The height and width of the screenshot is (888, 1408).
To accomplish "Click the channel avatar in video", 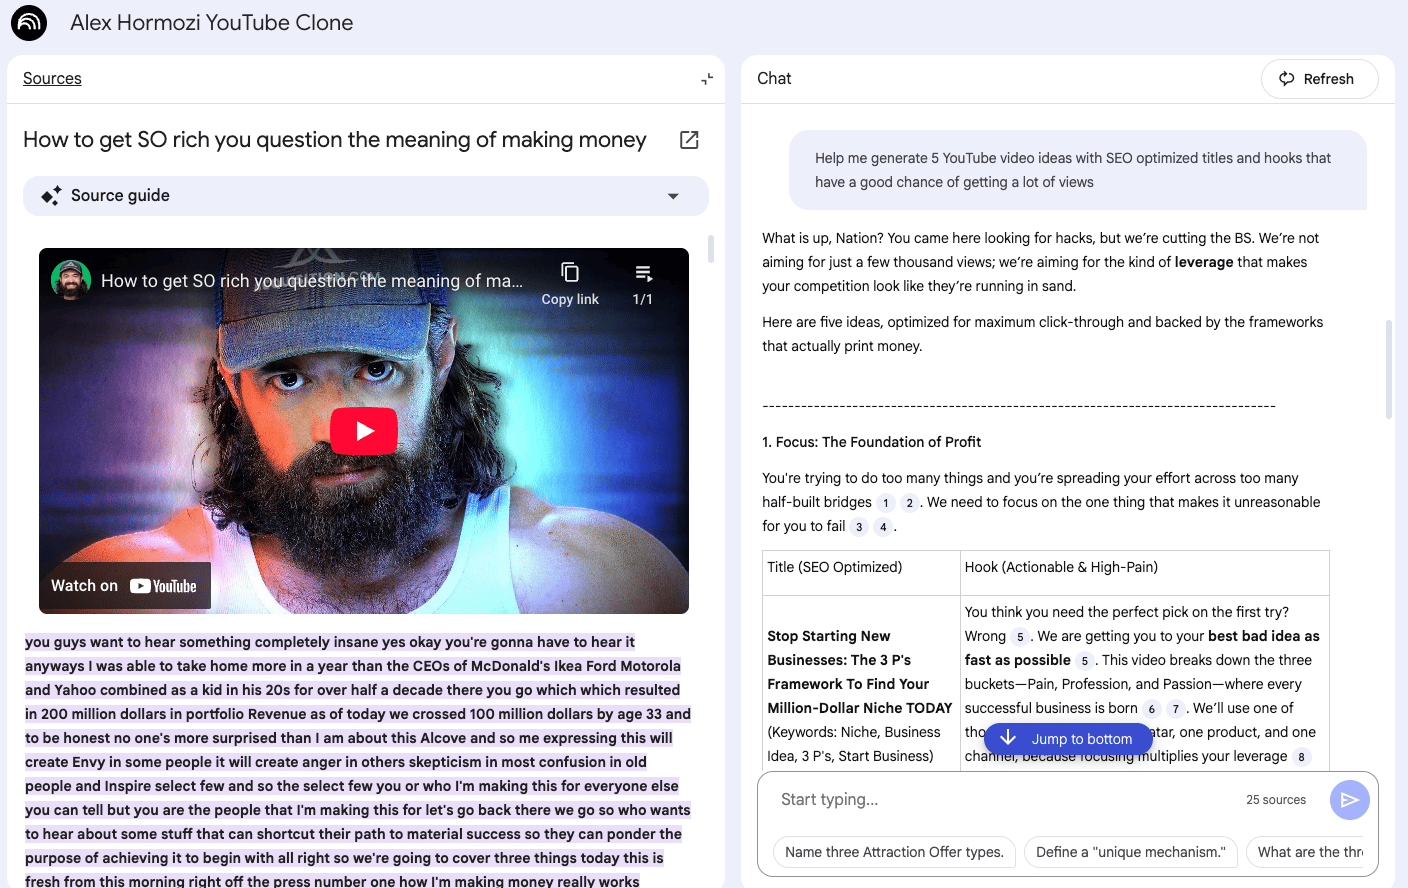I will coord(71,280).
